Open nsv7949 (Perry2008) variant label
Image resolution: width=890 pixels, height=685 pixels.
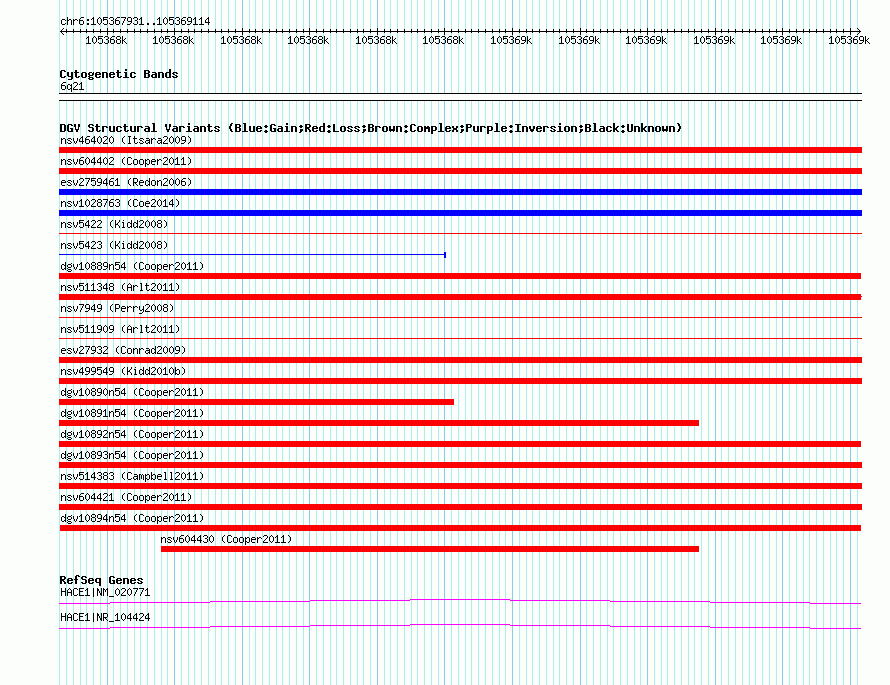pyautogui.click(x=117, y=308)
